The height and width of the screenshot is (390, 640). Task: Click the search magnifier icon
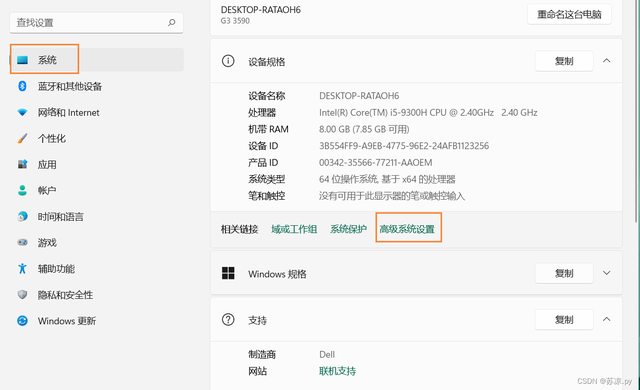(172, 22)
